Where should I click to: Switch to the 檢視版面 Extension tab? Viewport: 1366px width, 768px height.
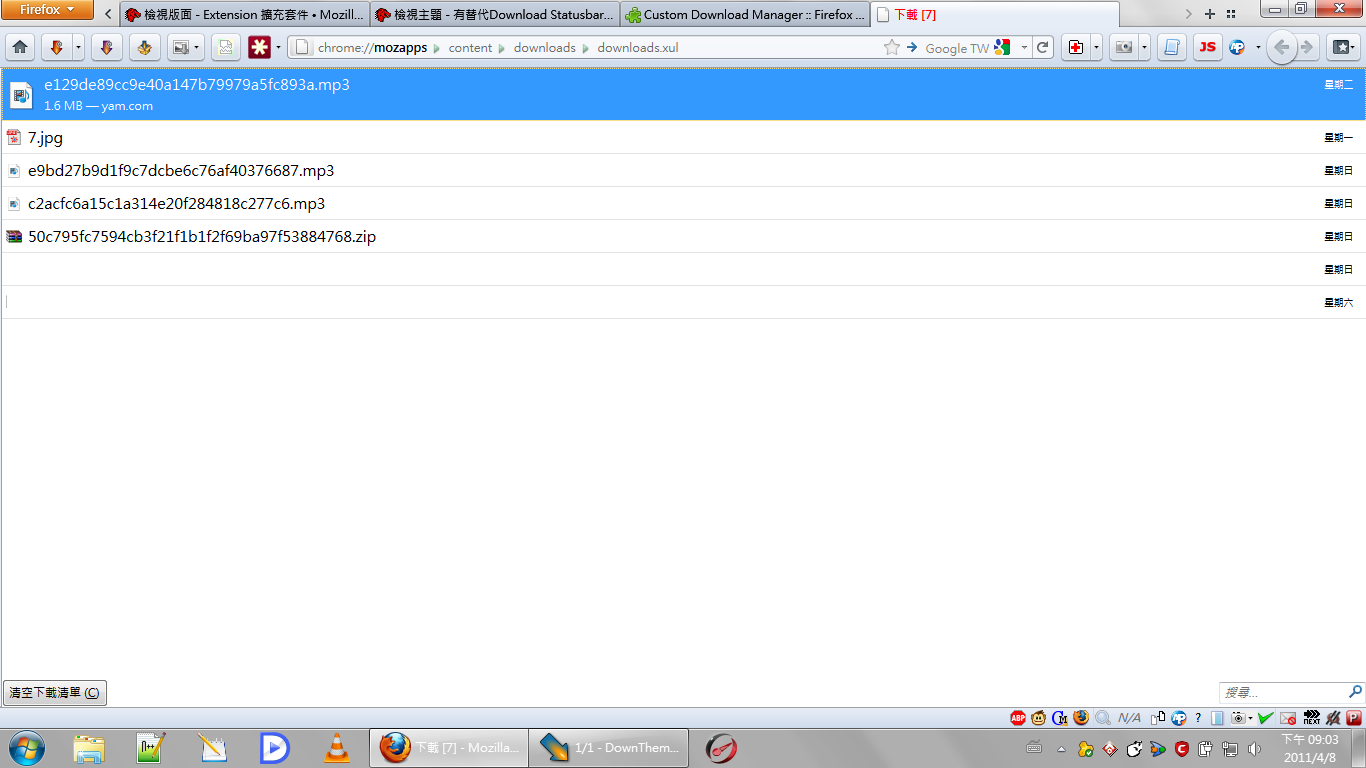coord(244,15)
